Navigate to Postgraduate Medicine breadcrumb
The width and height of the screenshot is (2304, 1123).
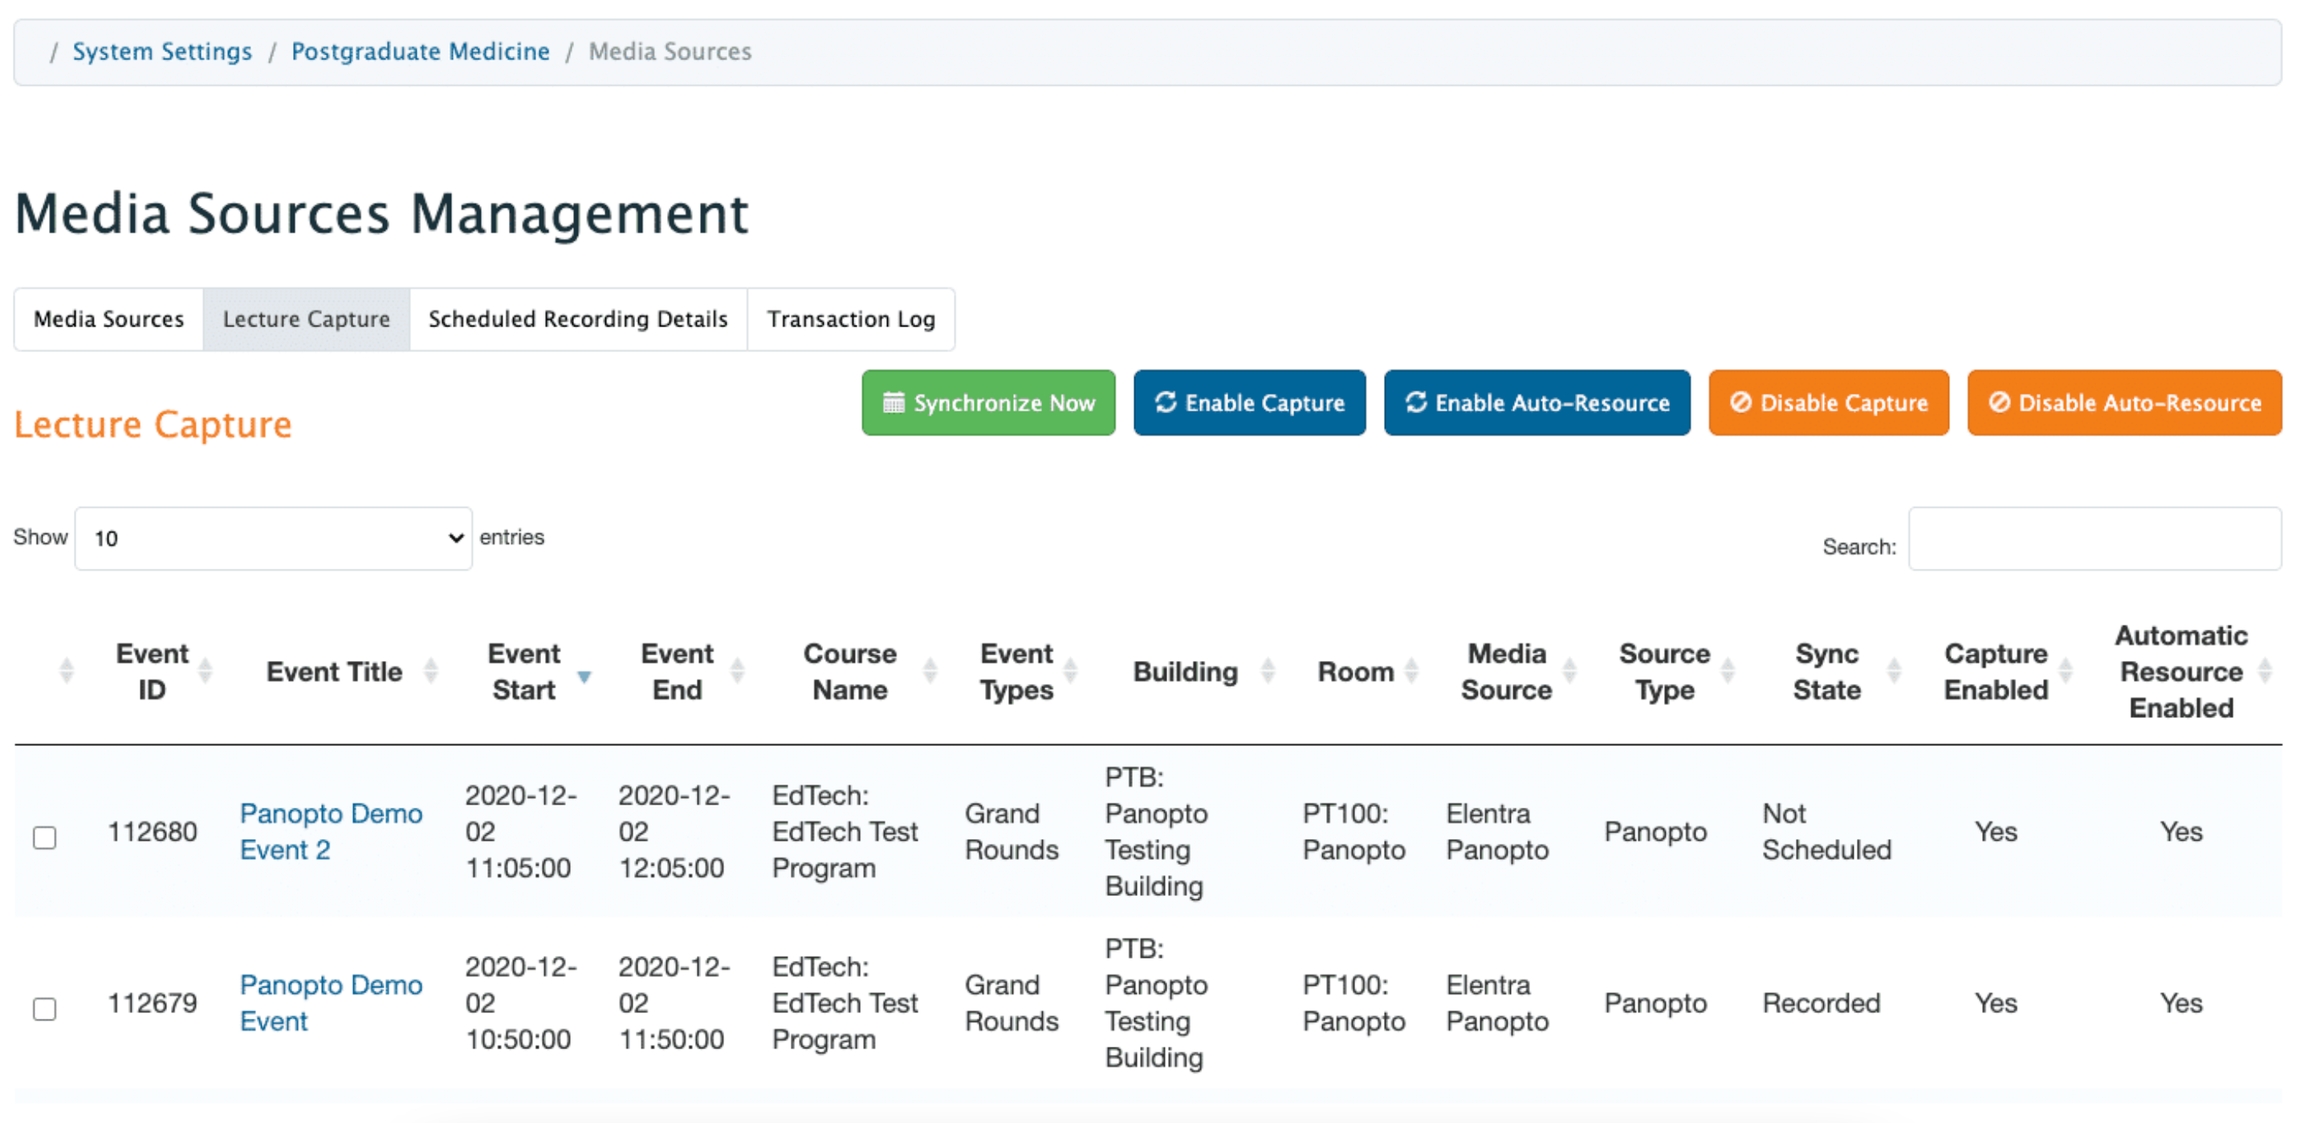[x=420, y=51]
